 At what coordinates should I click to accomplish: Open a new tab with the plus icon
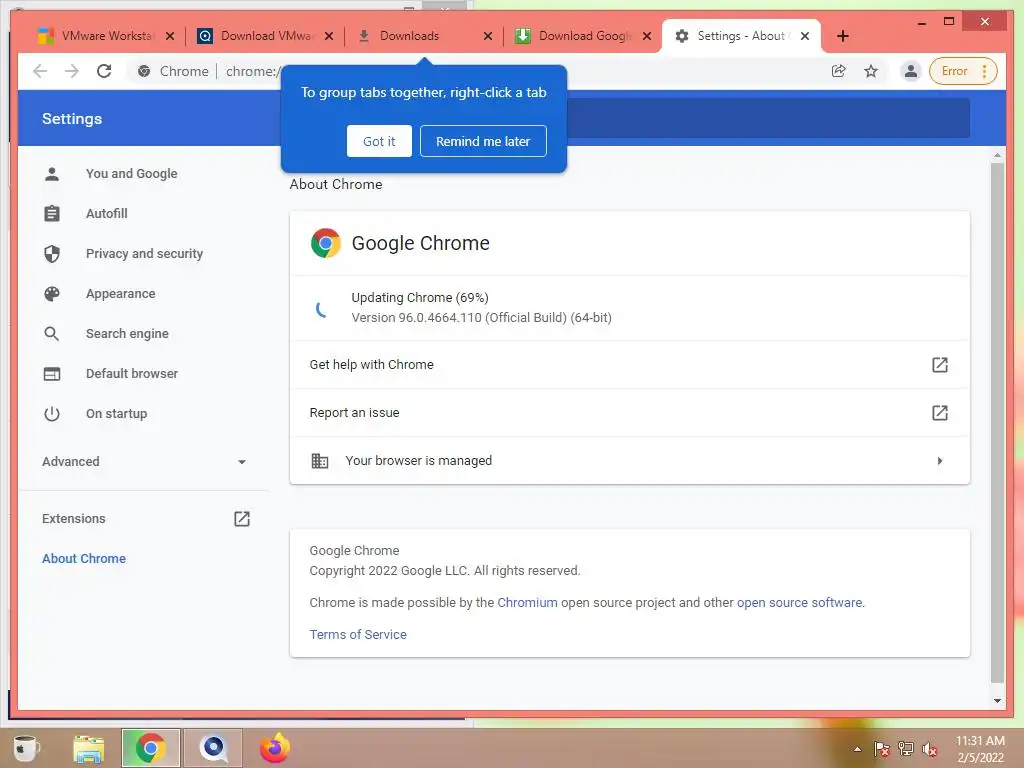point(843,36)
